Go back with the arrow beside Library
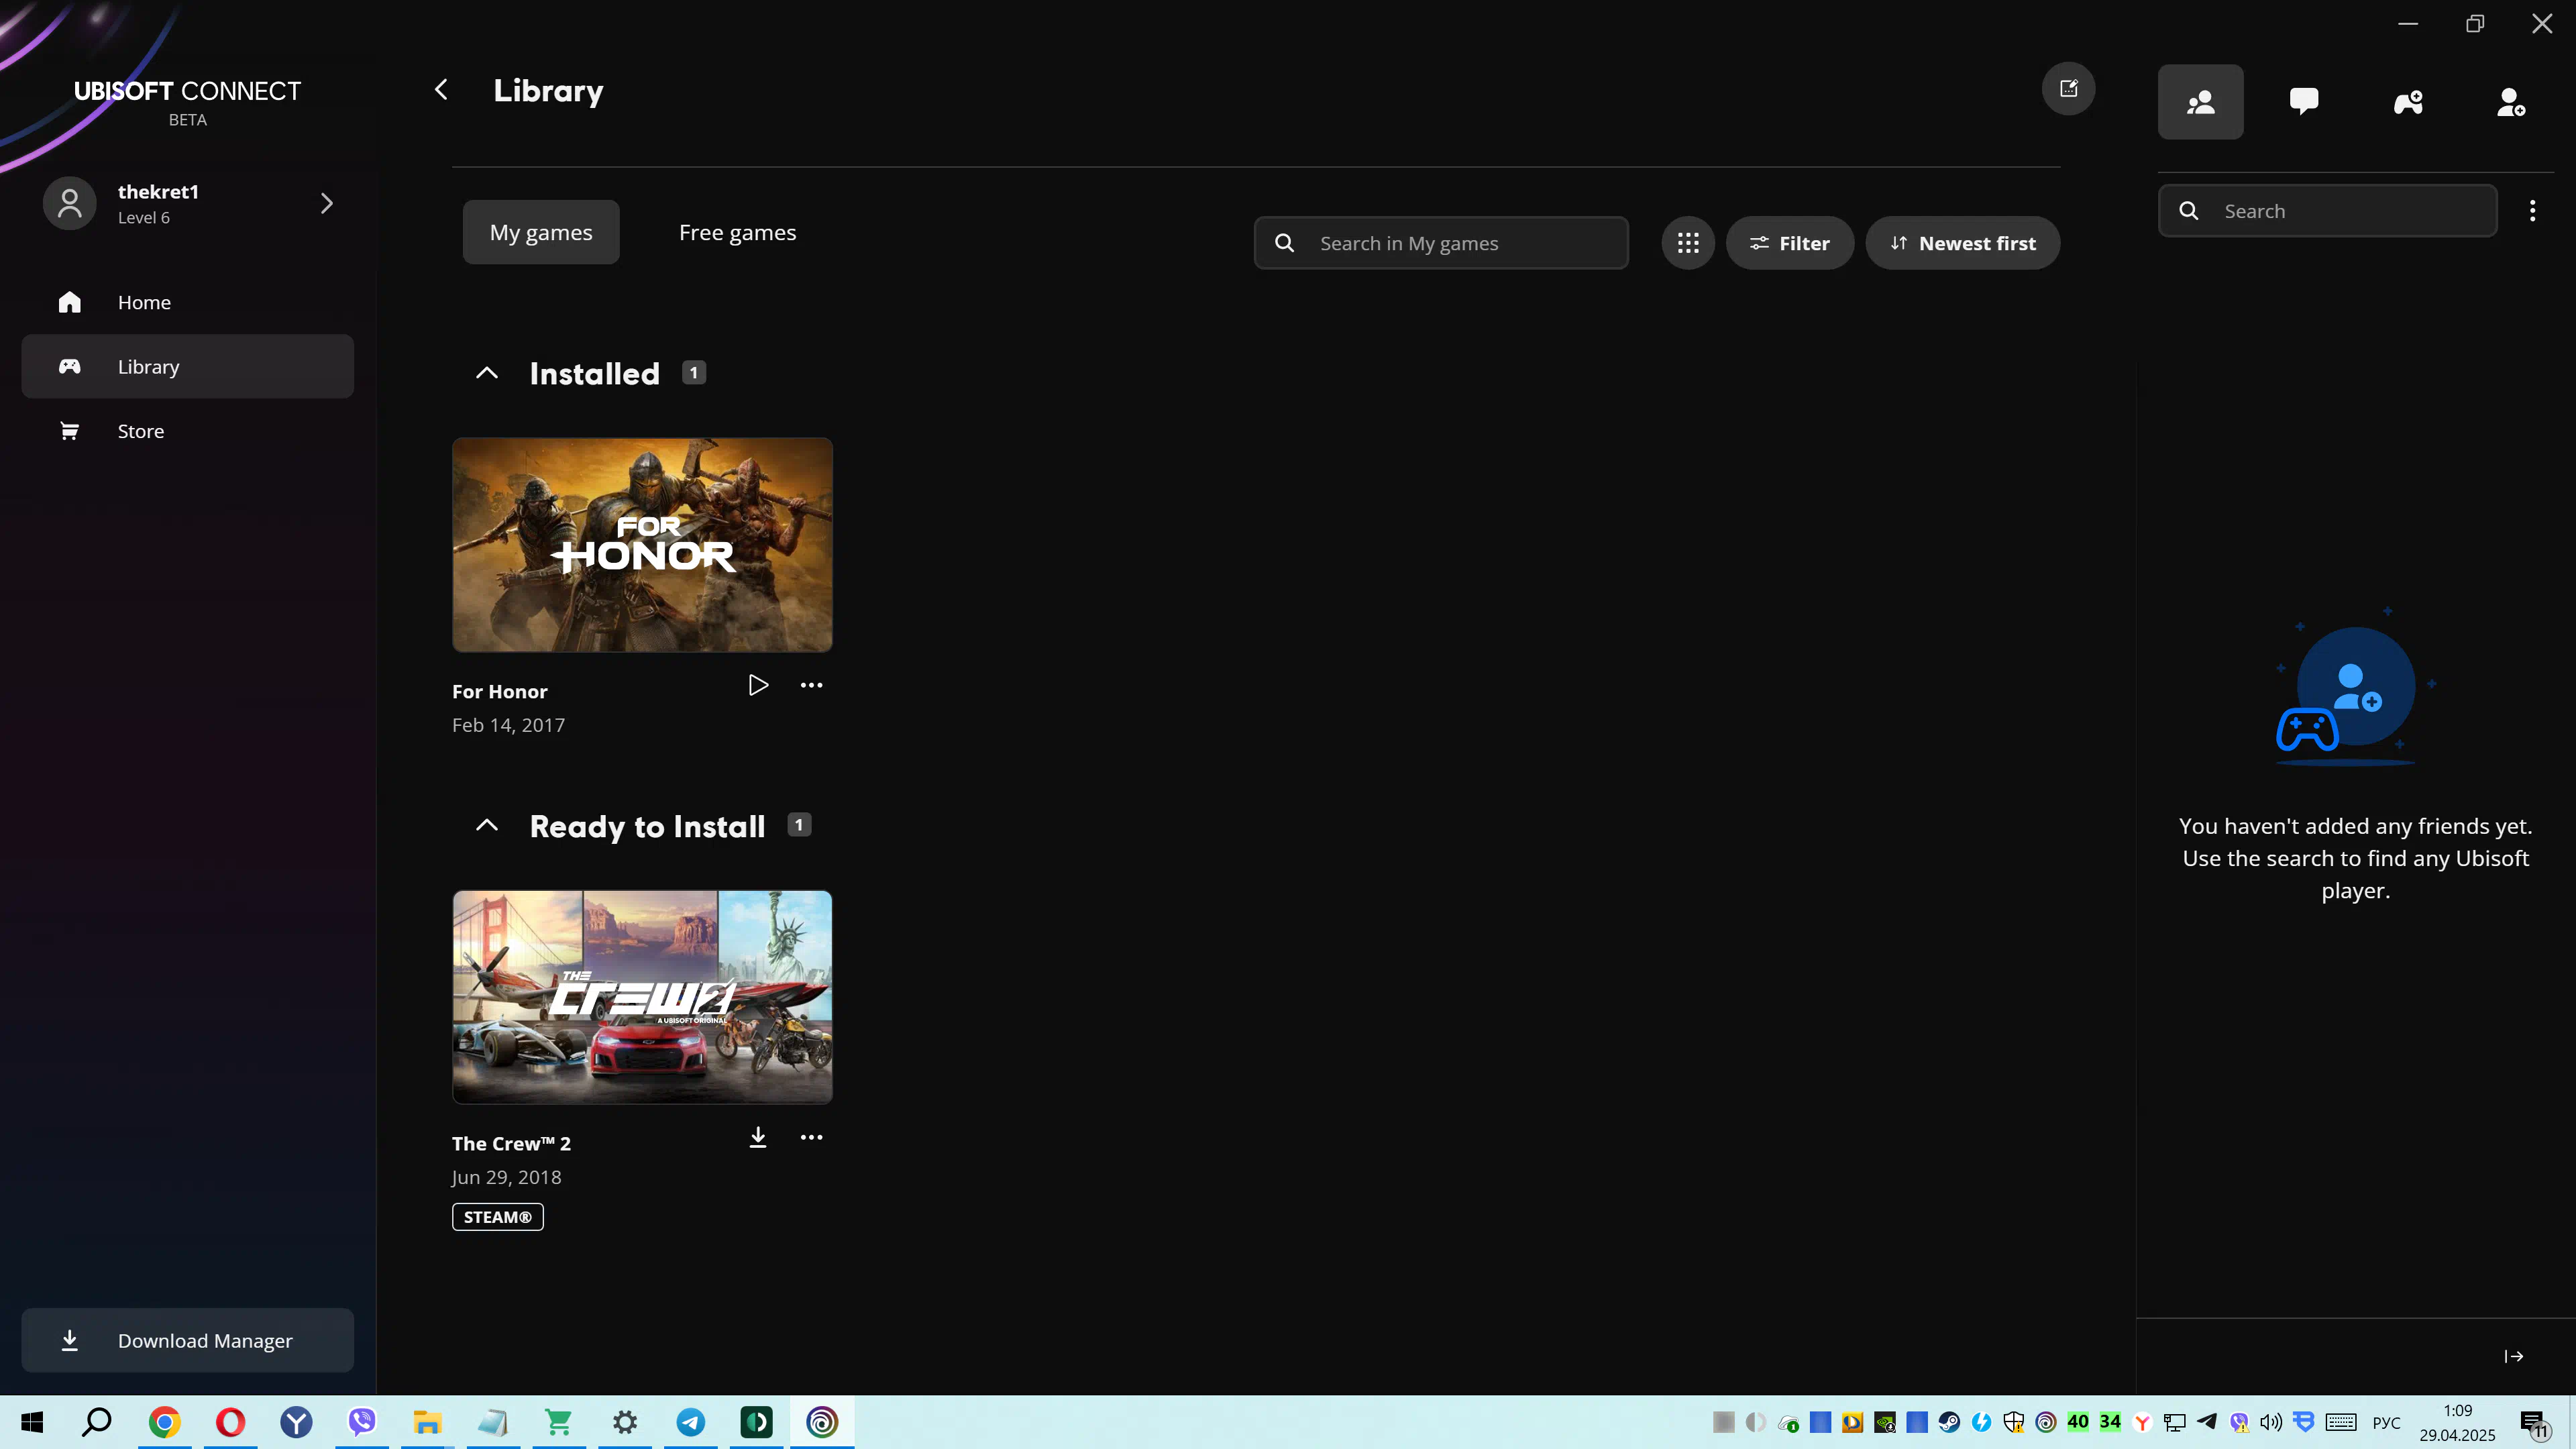 tap(441, 90)
